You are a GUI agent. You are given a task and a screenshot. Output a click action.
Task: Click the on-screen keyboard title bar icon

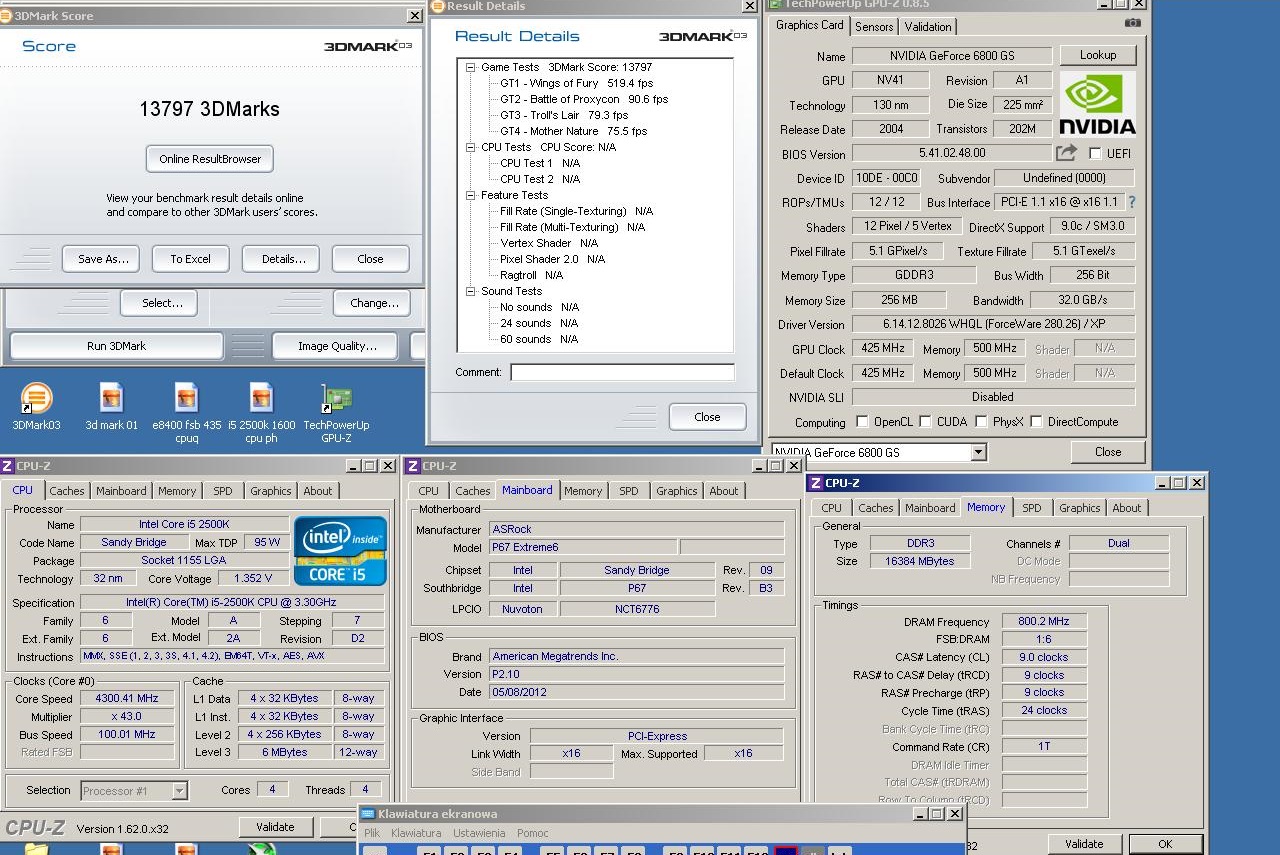tap(368, 814)
